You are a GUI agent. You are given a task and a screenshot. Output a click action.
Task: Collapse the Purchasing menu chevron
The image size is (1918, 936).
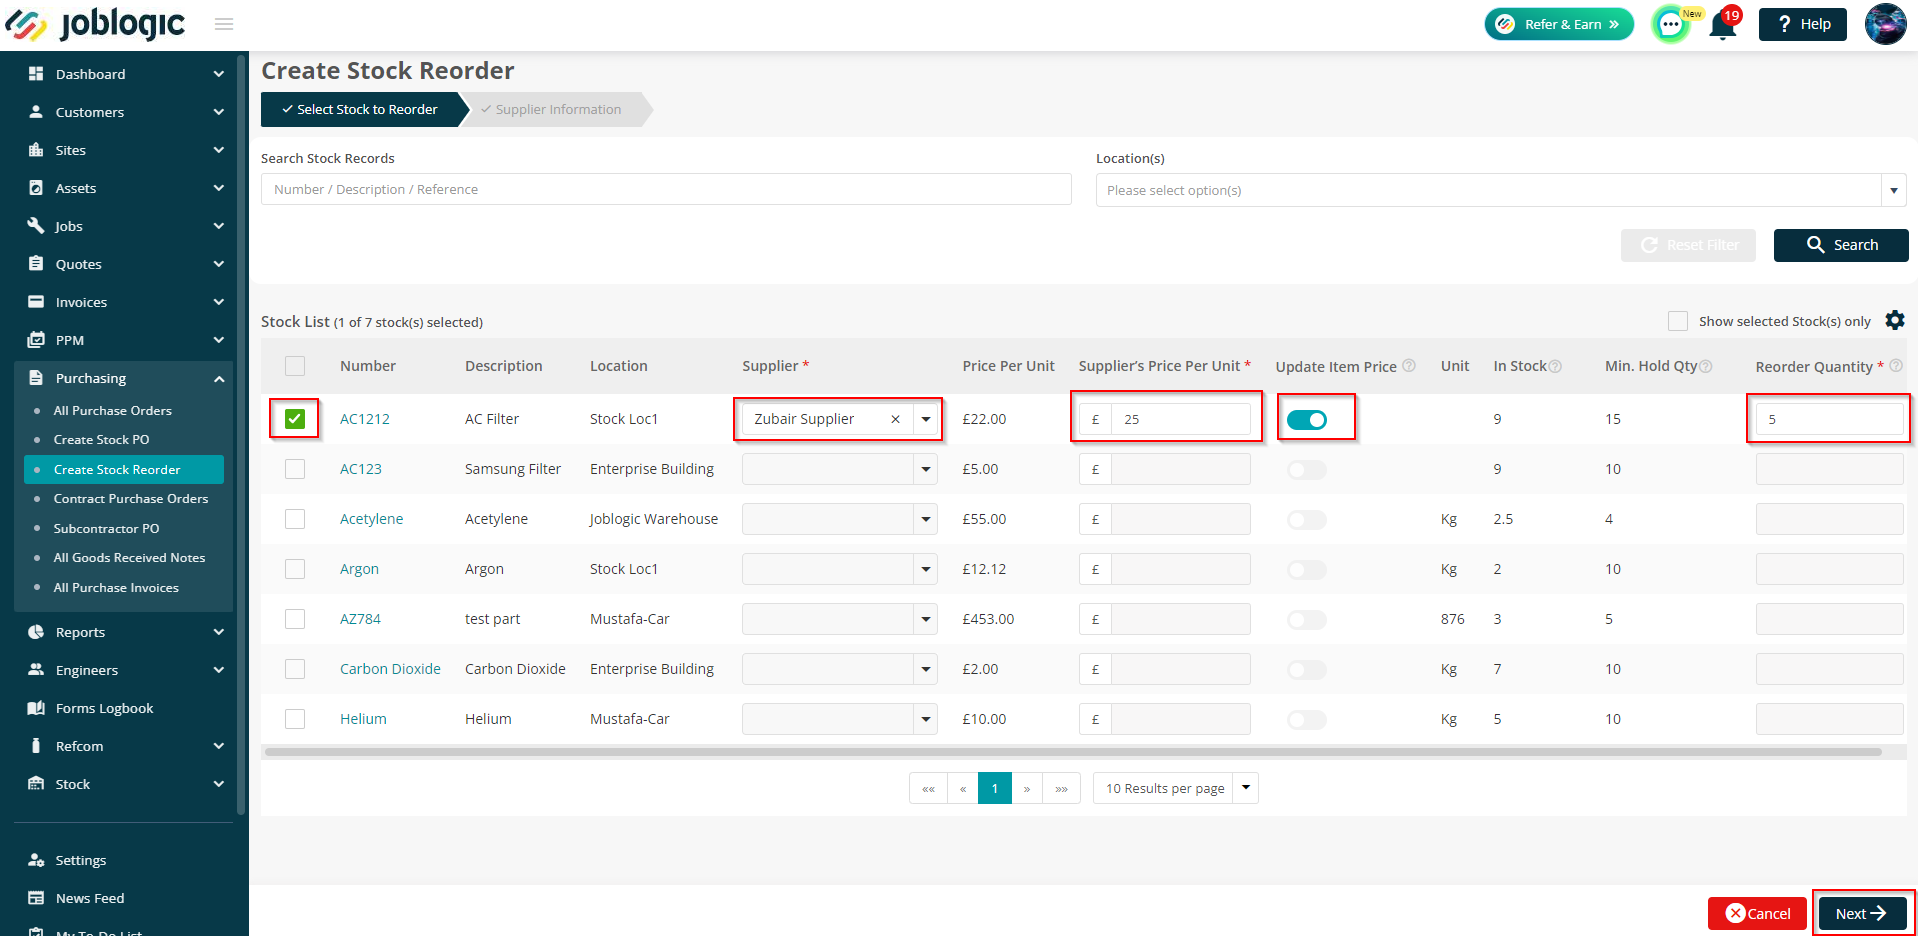click(219, 379)
